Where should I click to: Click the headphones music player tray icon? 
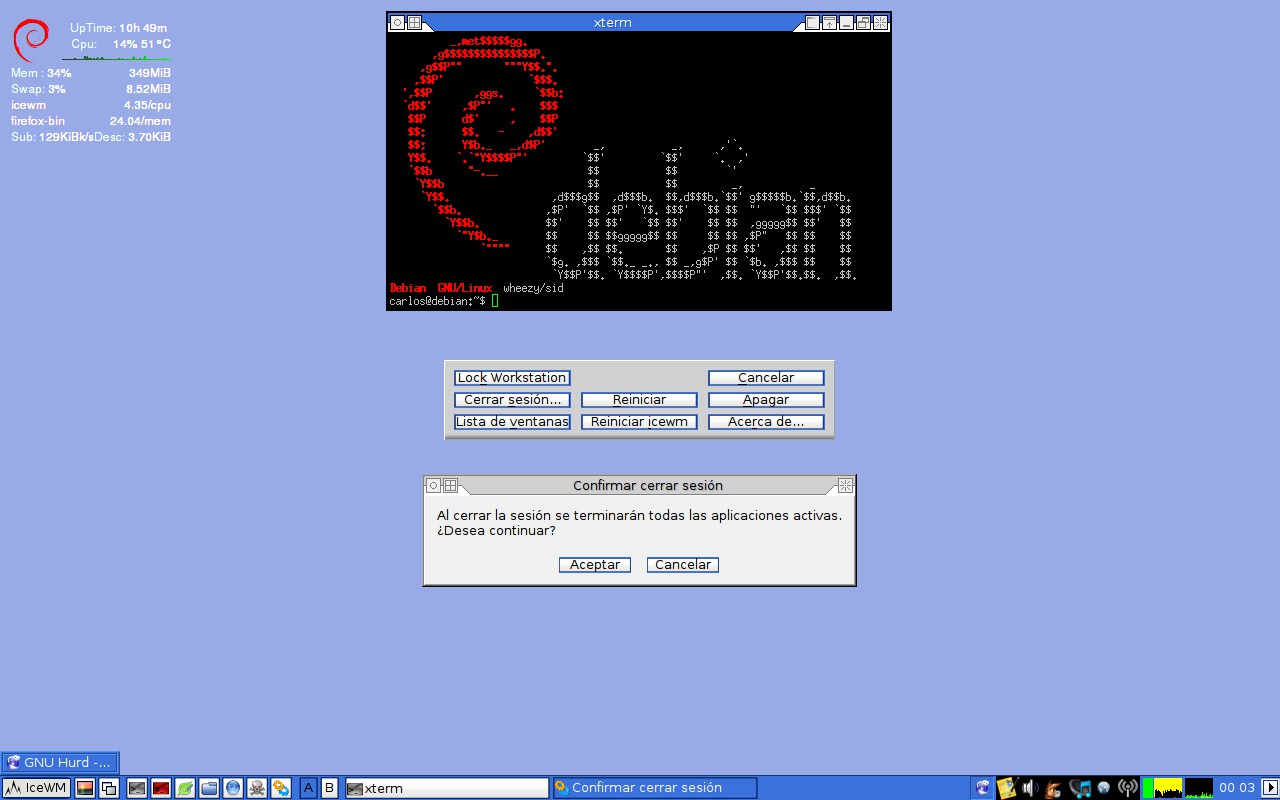click(1080, 788)
